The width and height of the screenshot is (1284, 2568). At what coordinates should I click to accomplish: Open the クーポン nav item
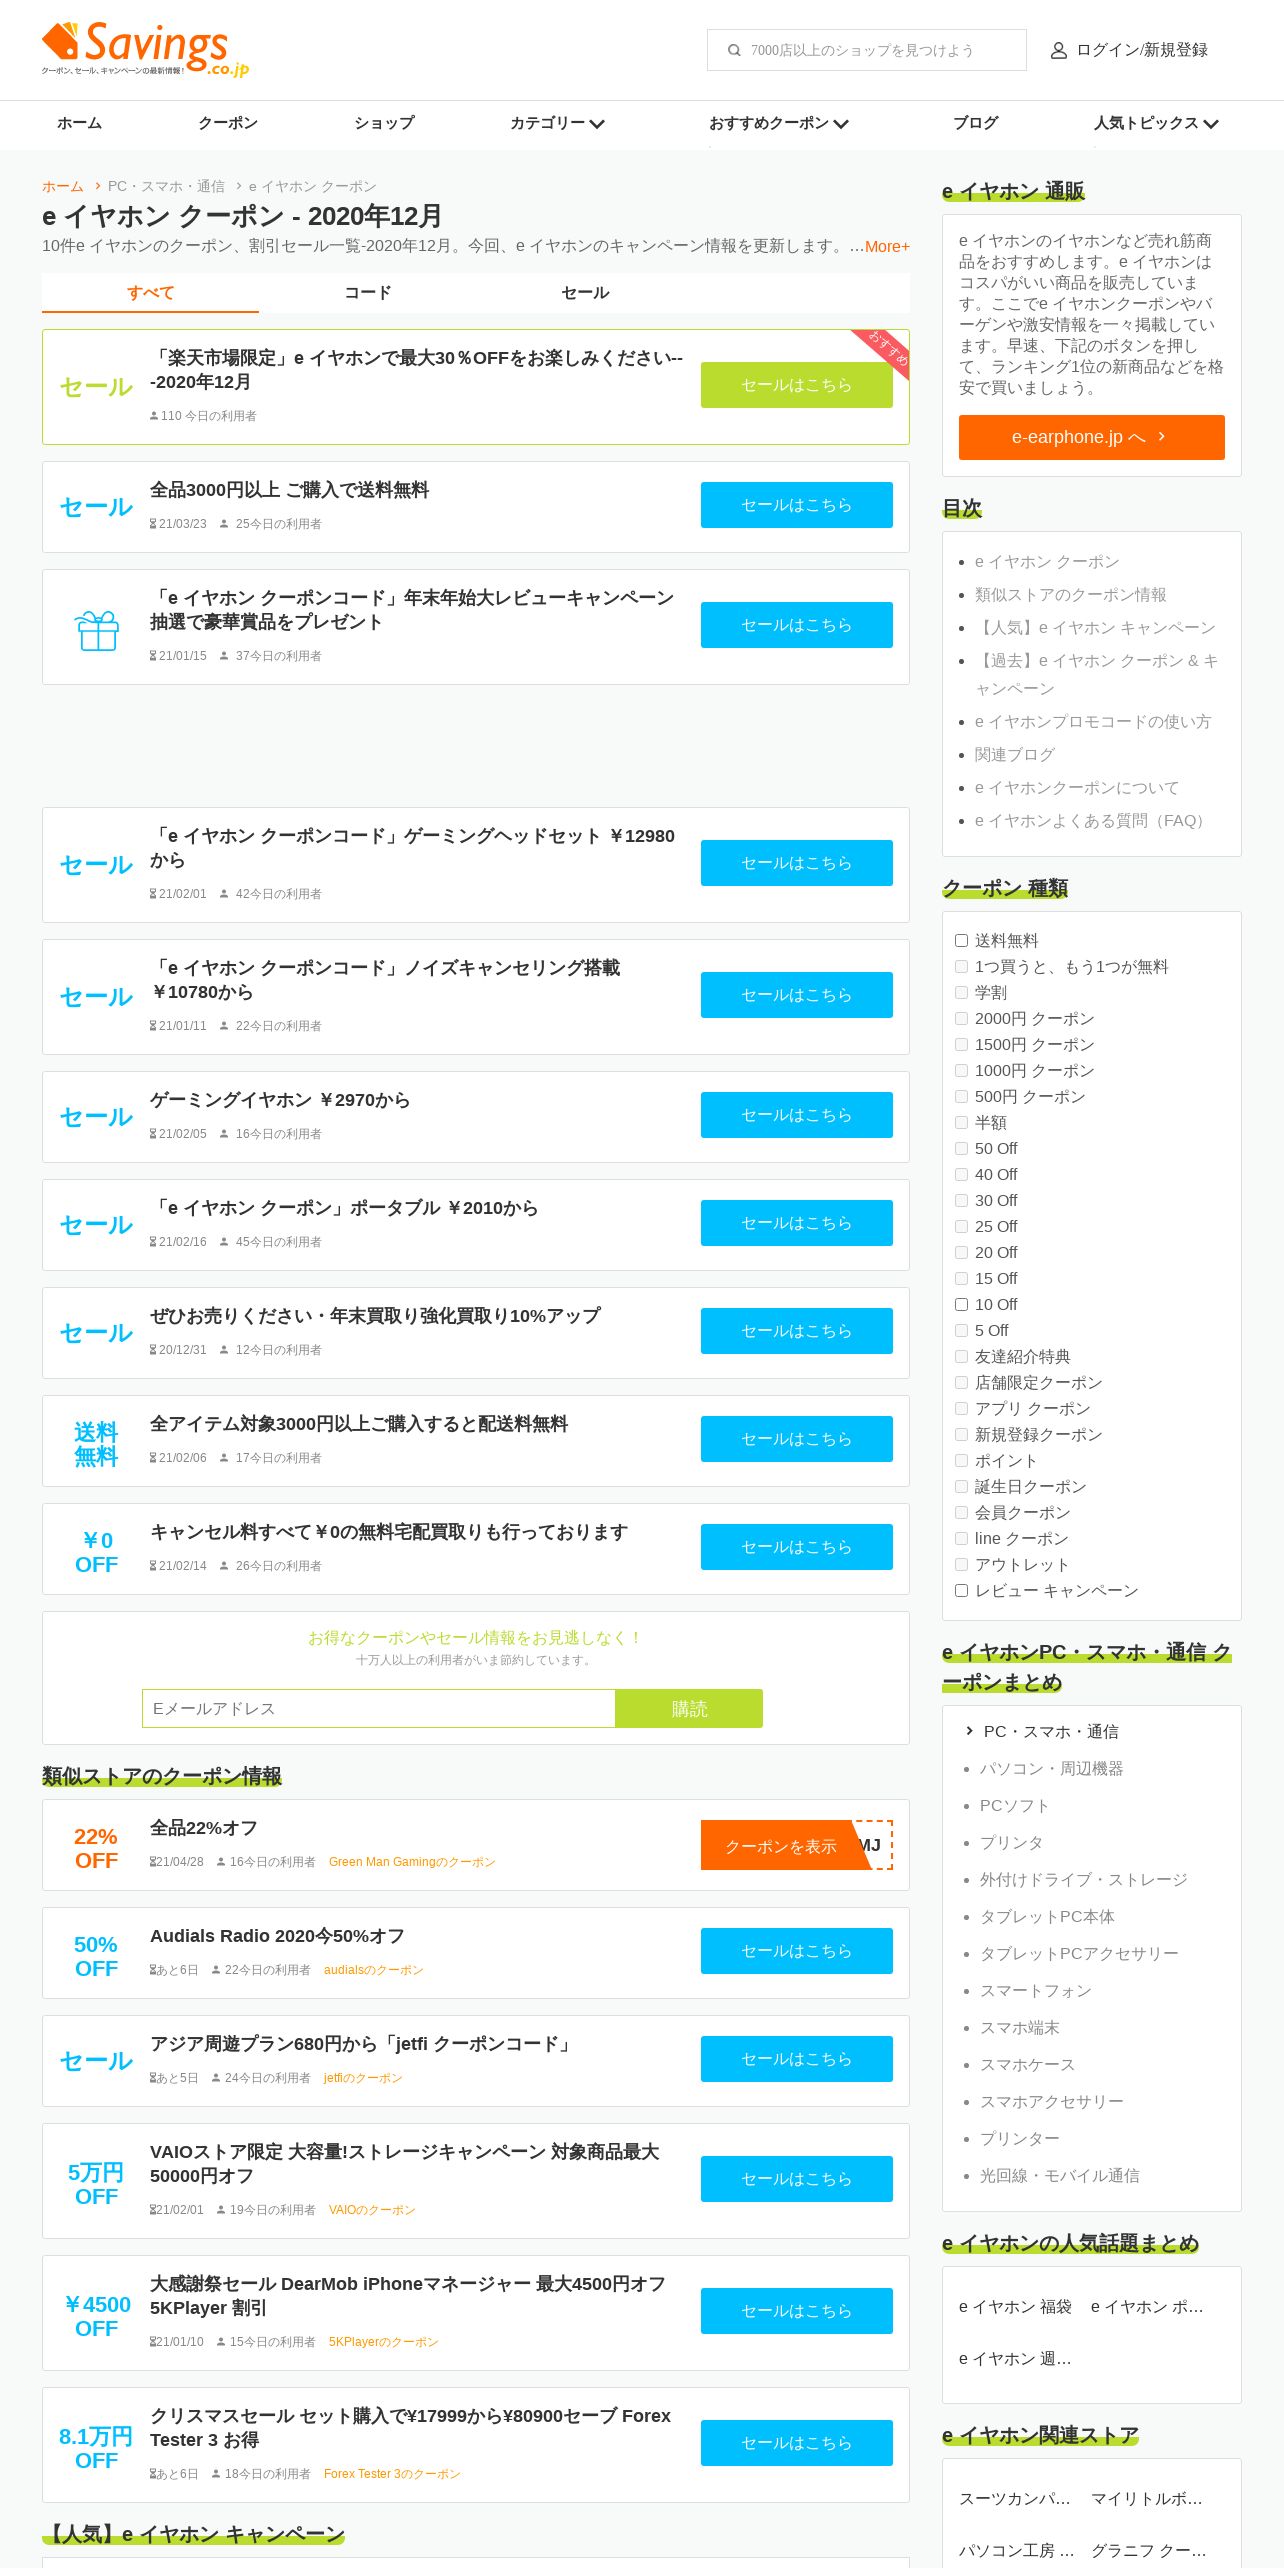point(228,123)
